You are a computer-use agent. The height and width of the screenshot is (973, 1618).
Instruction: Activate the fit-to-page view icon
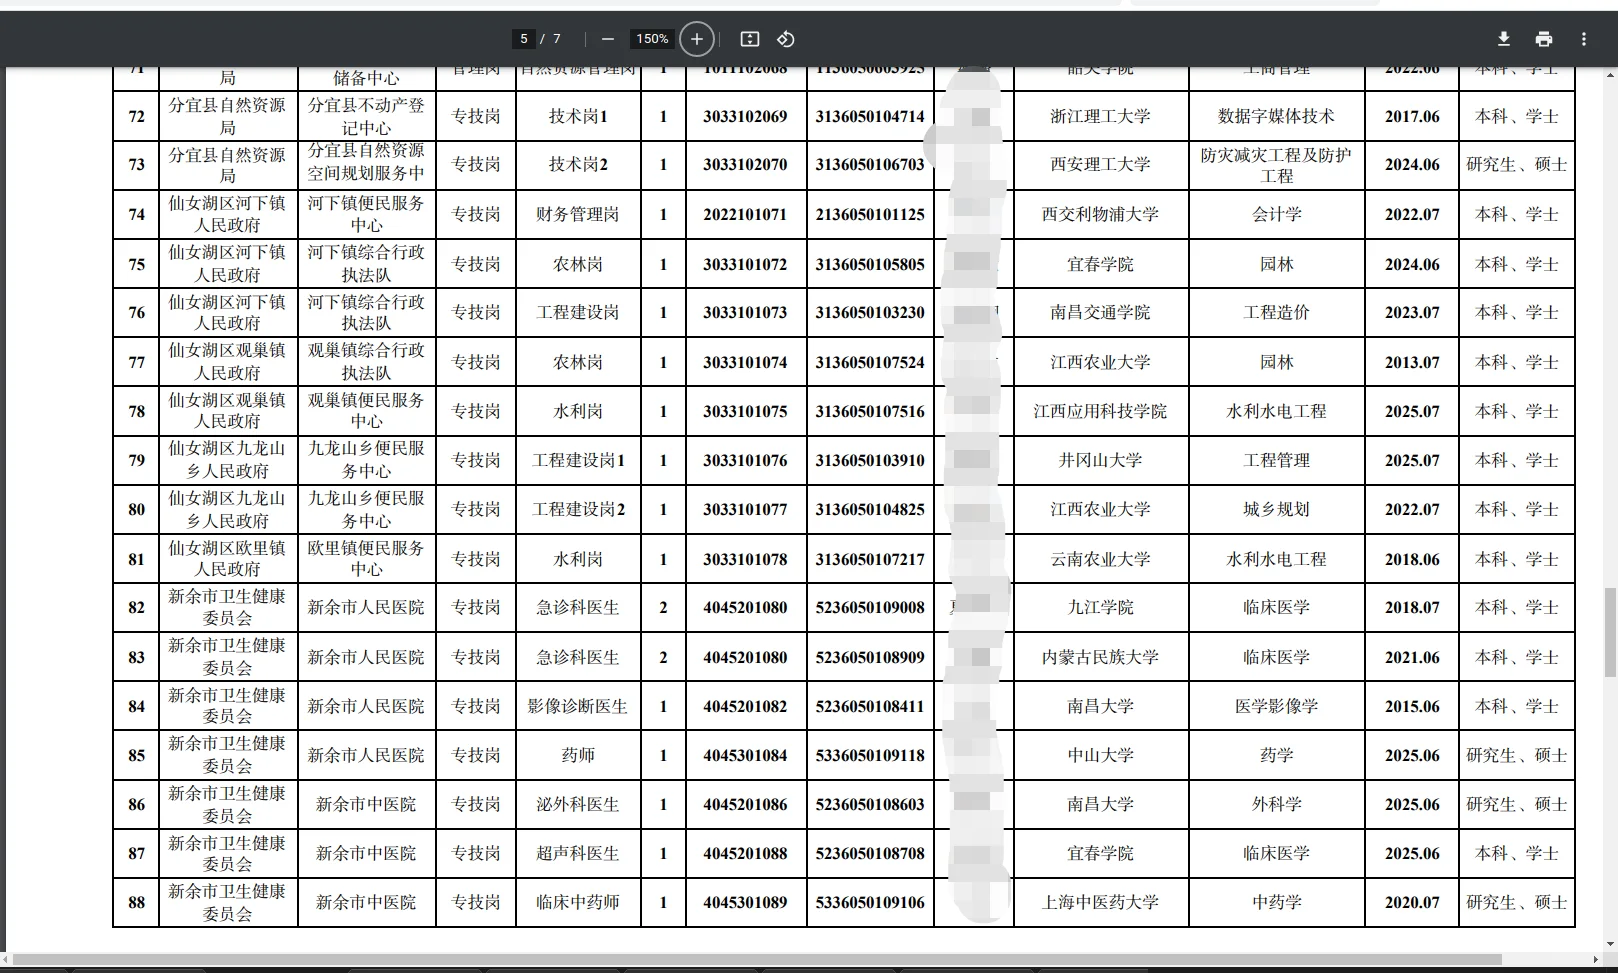pyautogui.click(x=748, y=38)
